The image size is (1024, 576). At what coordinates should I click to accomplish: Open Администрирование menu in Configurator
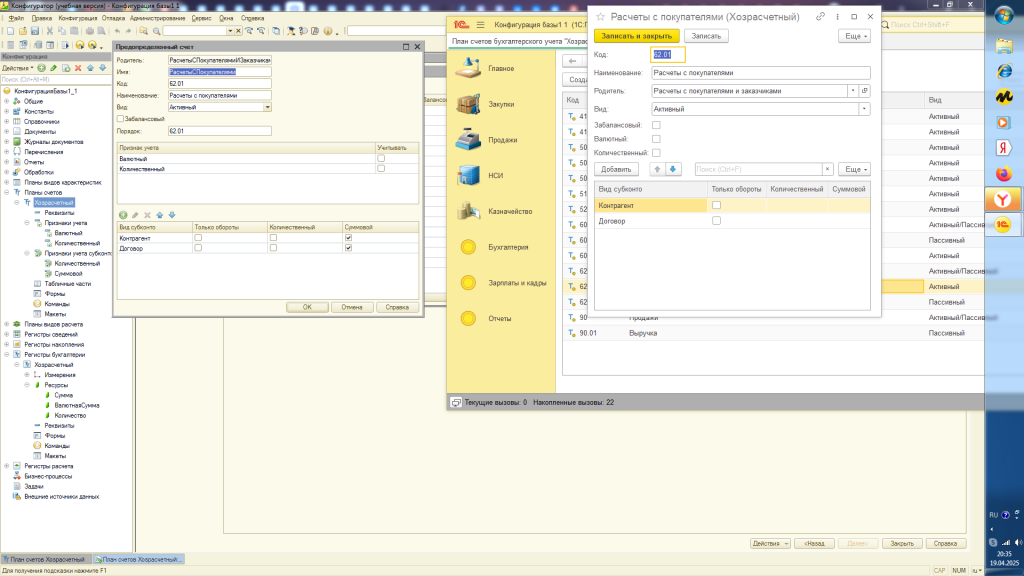tap(157, 18)
